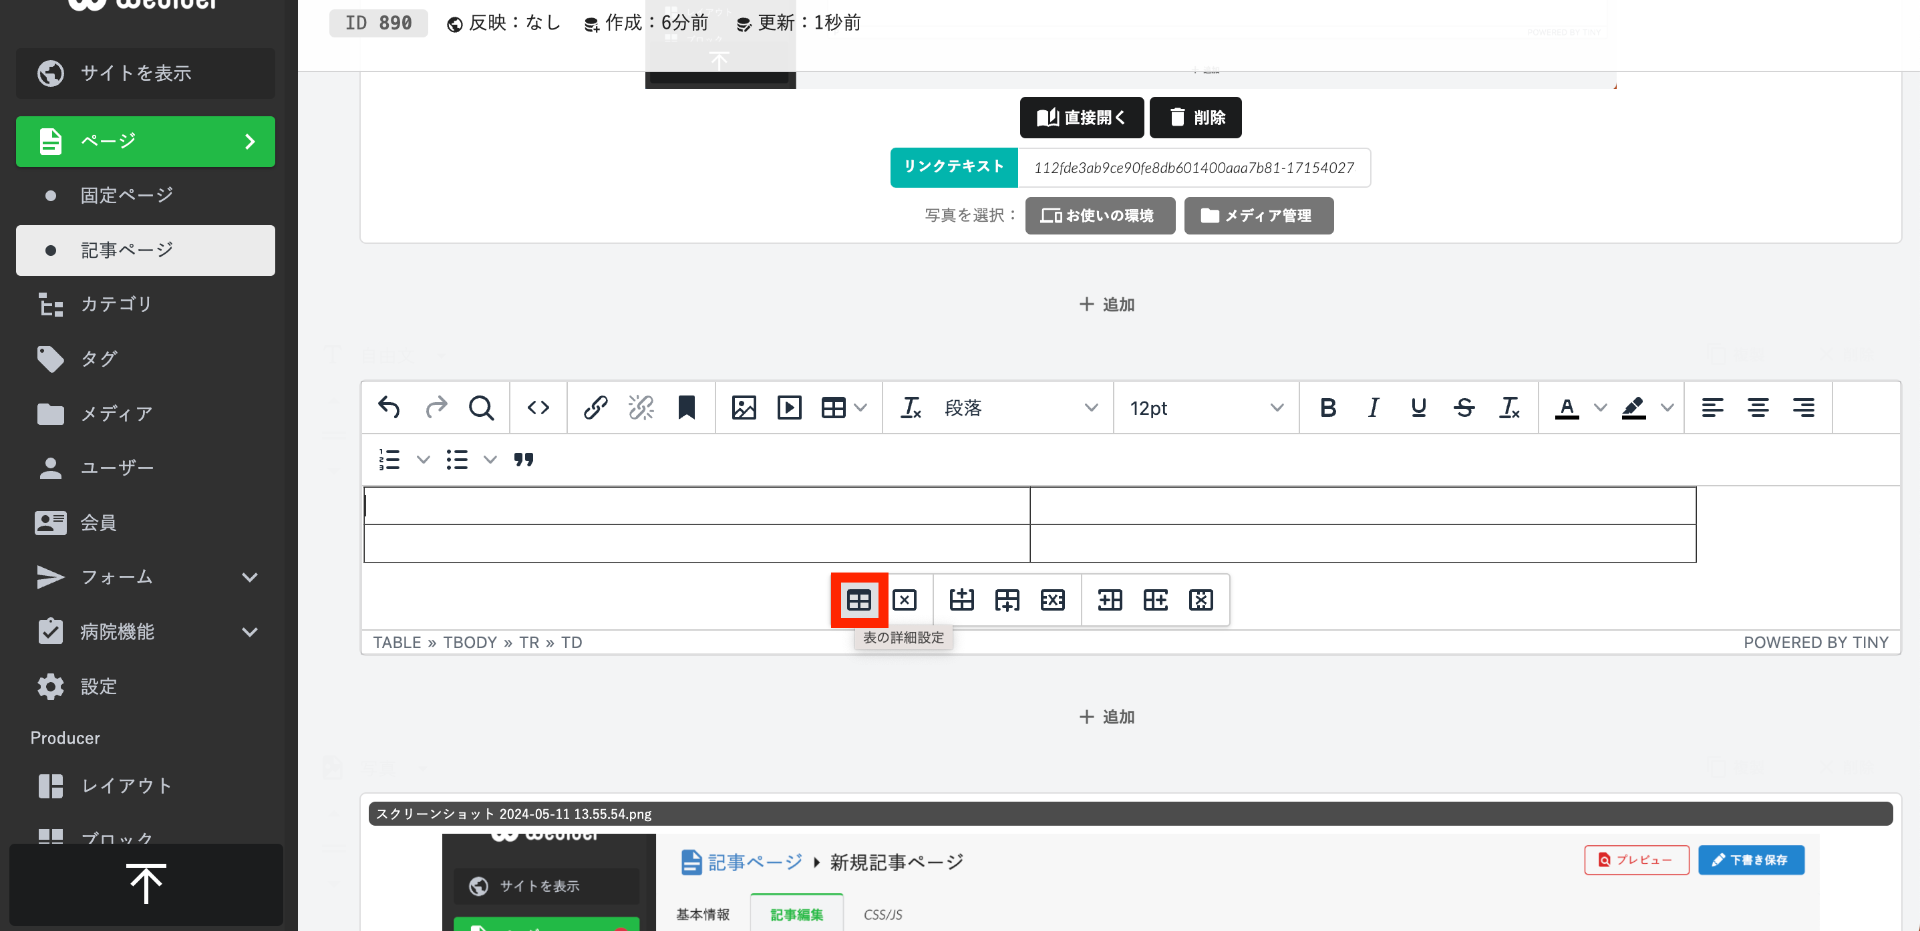Viewport: 1920px width, 931px height.
Task: Open the 段落 block format dropdown
Action: [x=1018, y=408]
